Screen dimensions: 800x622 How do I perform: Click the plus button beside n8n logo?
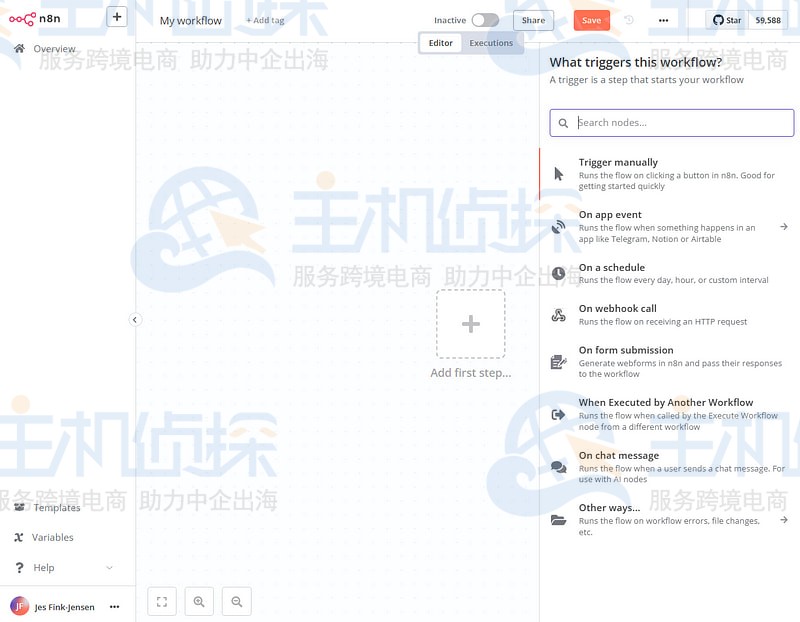click(x=117, y=17)
